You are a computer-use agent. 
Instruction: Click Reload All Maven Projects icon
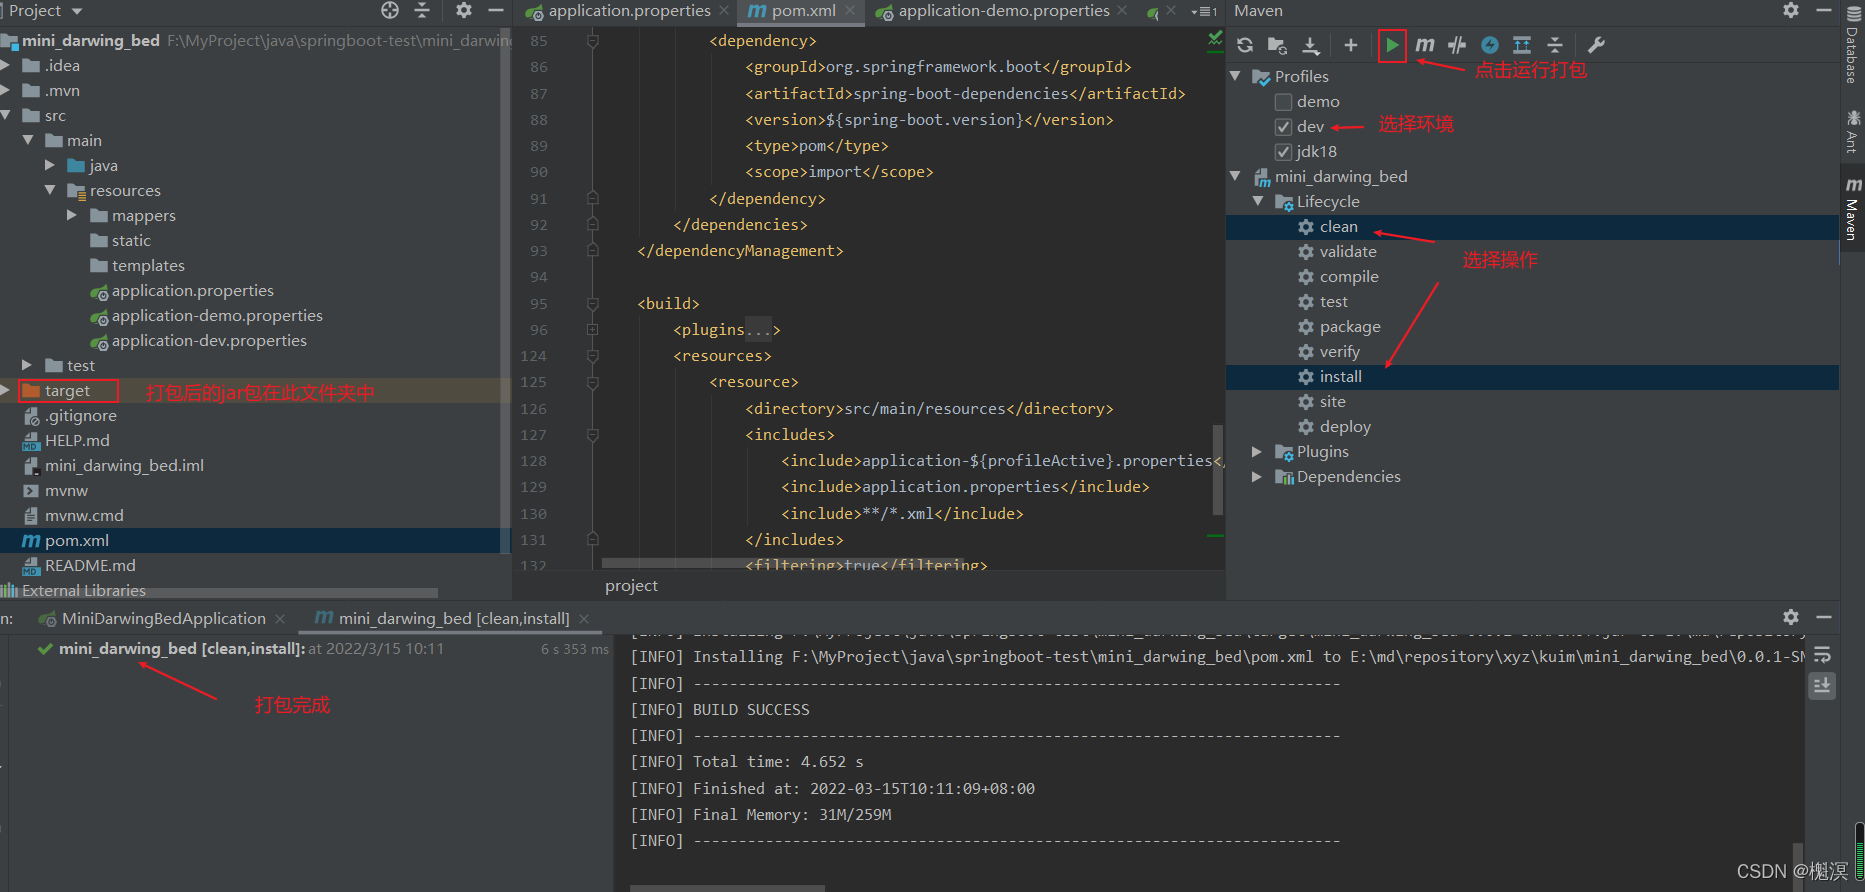1245,45
